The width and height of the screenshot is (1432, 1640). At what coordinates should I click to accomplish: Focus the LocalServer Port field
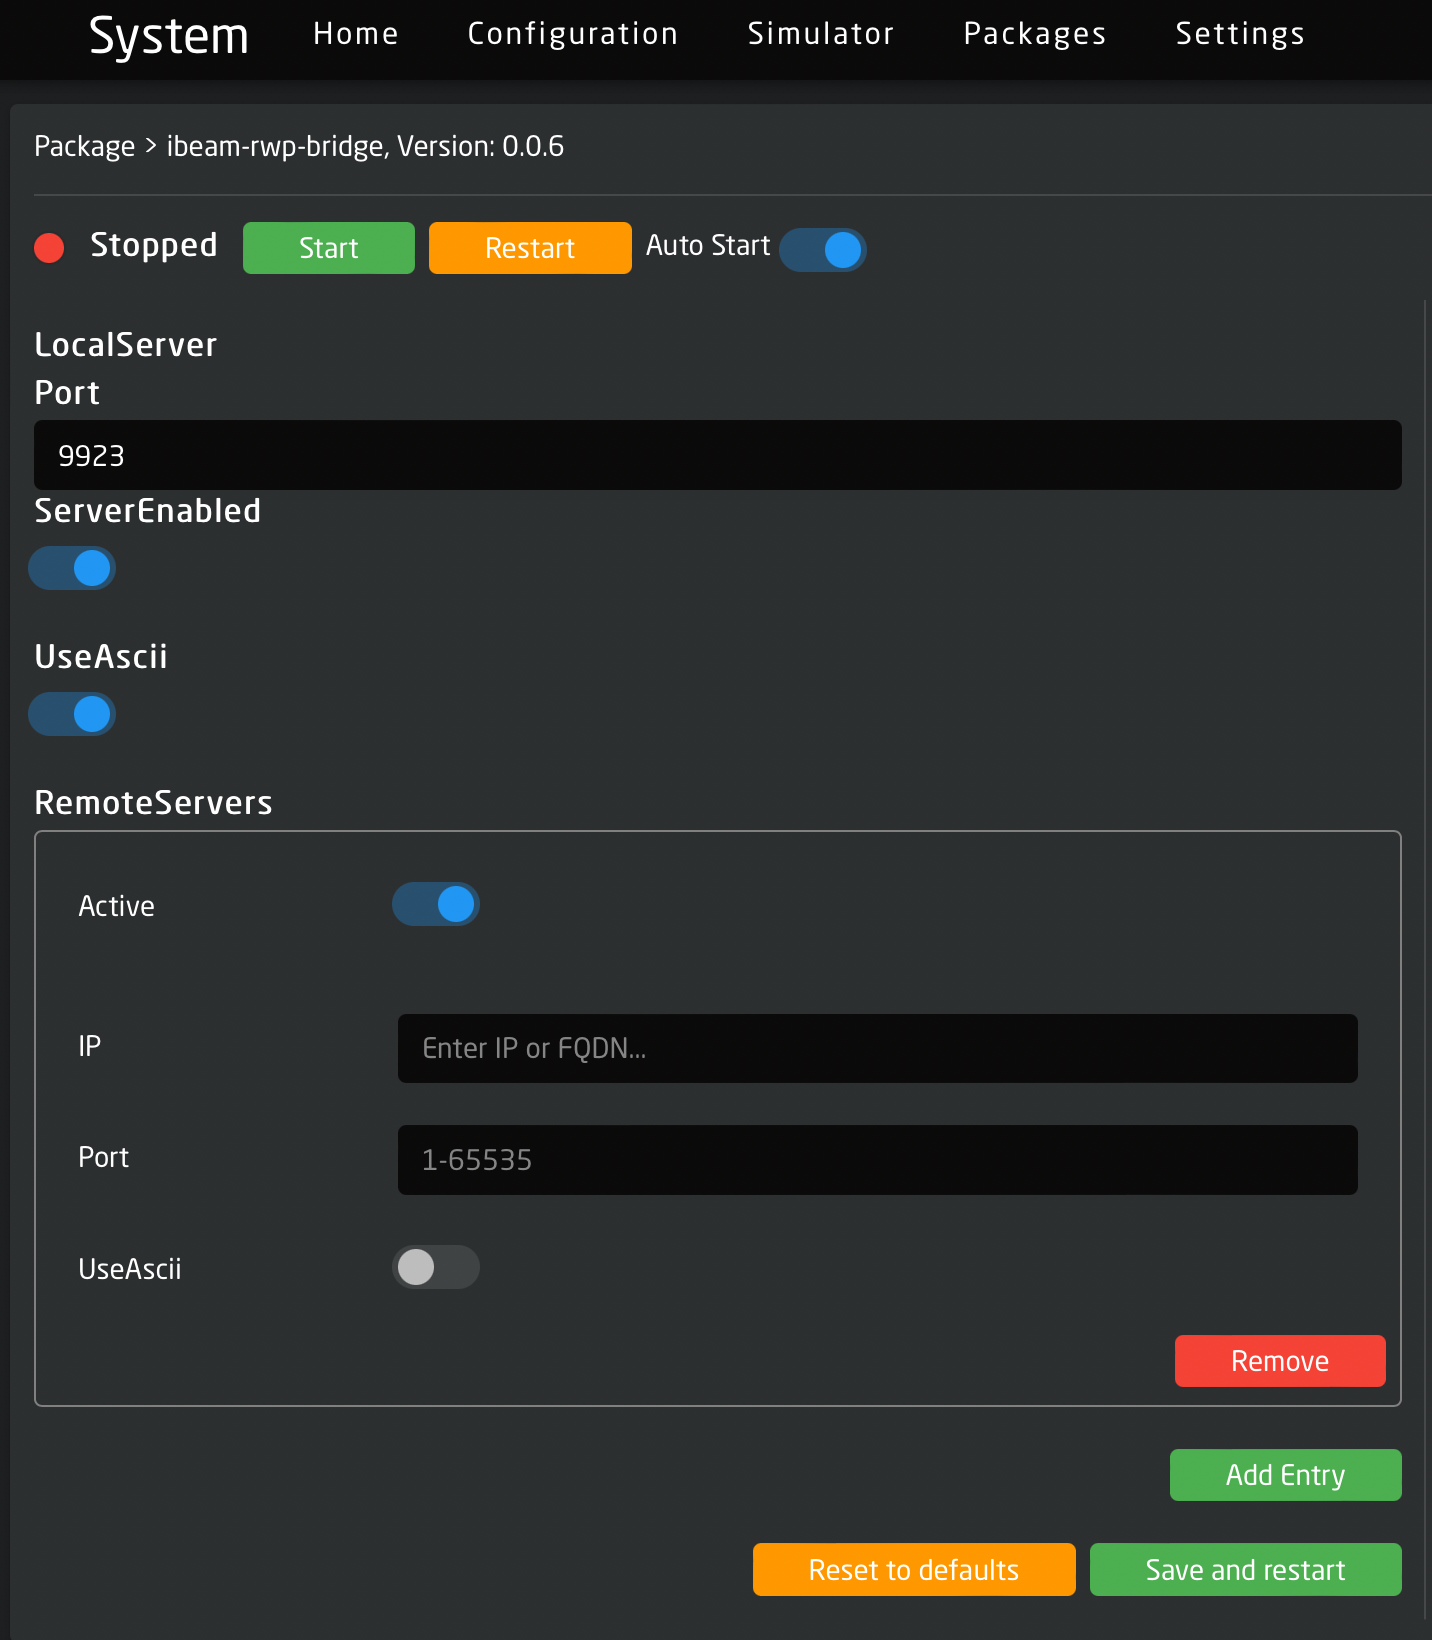tap(718, 455)
